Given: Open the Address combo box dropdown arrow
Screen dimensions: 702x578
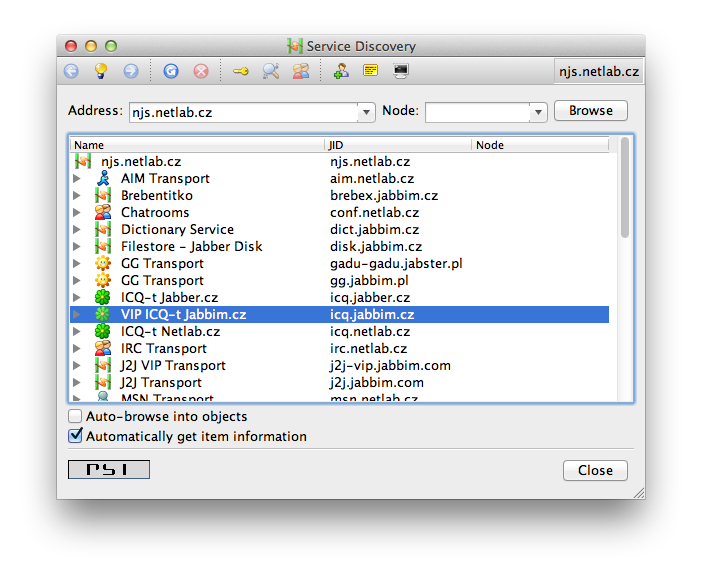Looking at the screenshot, I should (366, 112).
